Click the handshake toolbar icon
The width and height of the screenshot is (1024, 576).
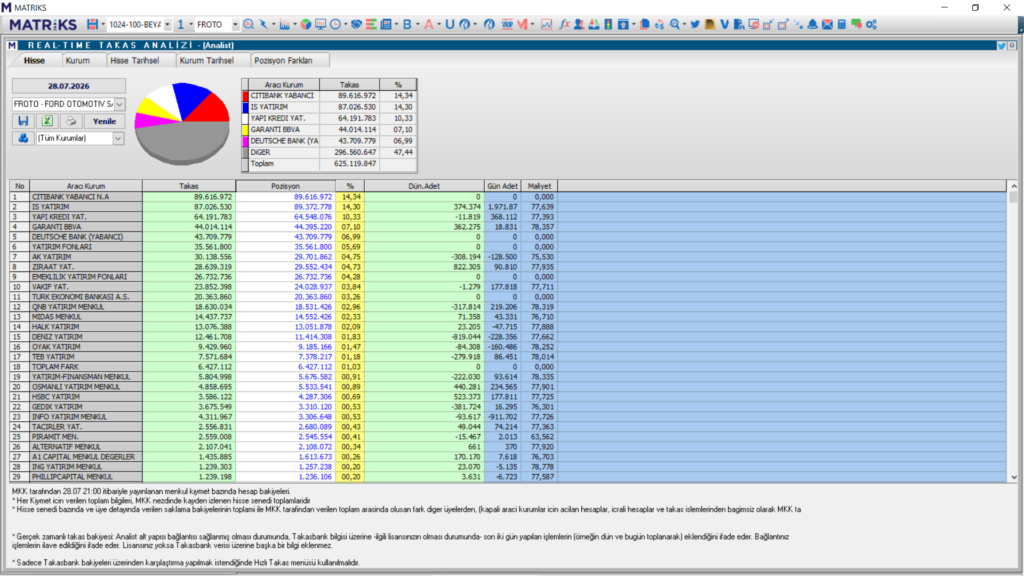pyautogui.click(x=356, y=24)
